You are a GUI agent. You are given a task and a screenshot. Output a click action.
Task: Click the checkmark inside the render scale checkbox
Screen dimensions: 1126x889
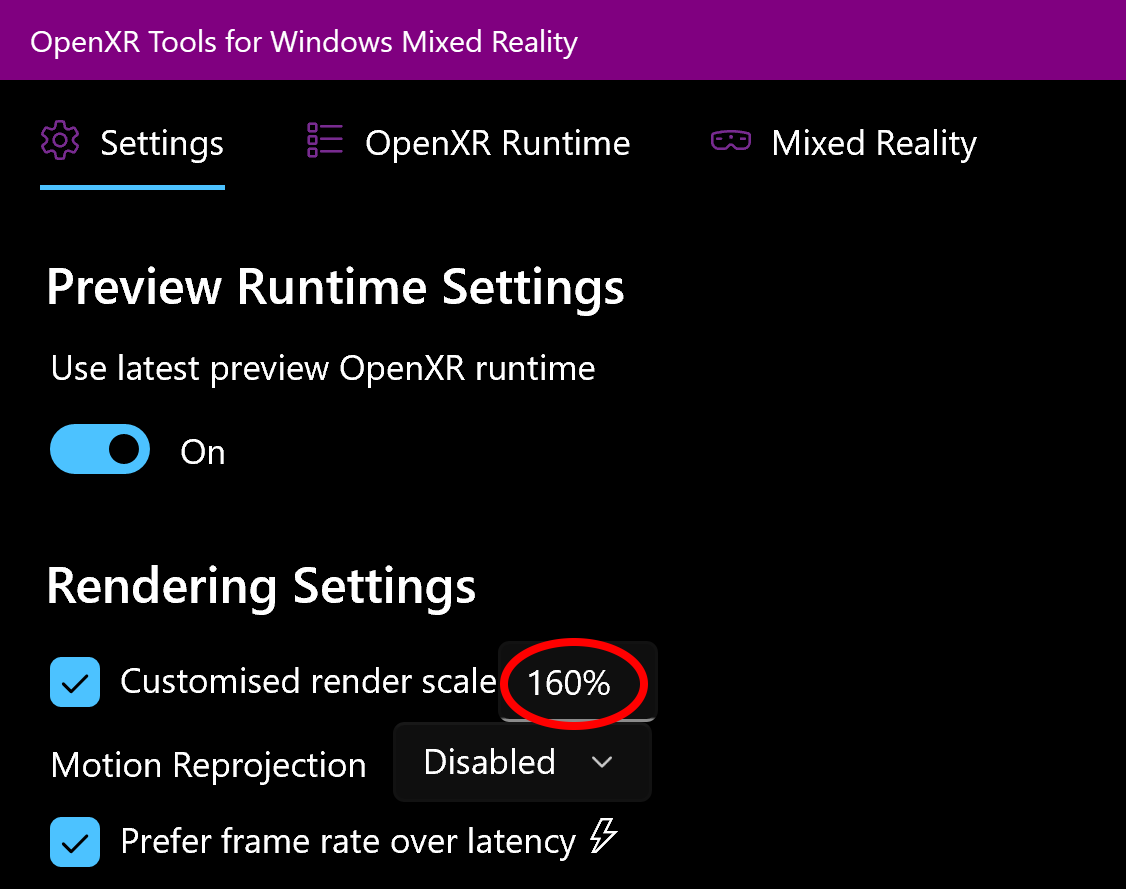[x=75, y=681]
